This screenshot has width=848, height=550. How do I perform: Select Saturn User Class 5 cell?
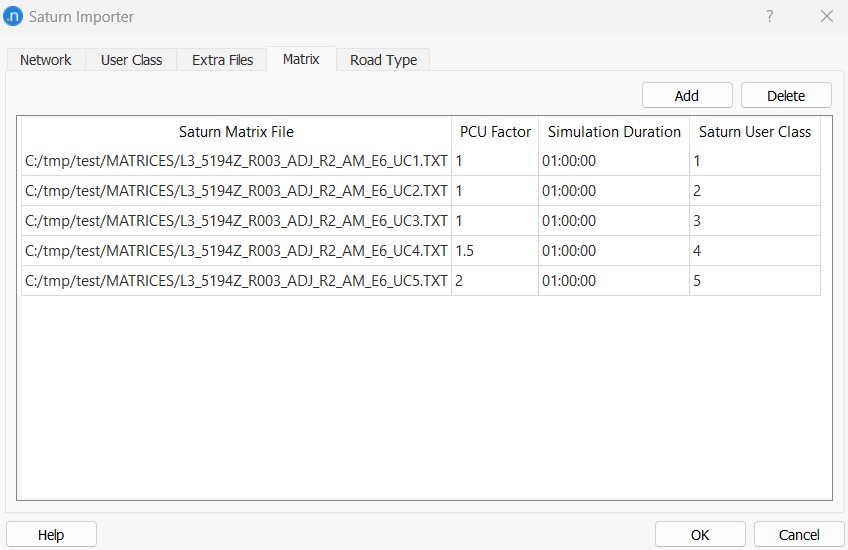tap(755, 281)
